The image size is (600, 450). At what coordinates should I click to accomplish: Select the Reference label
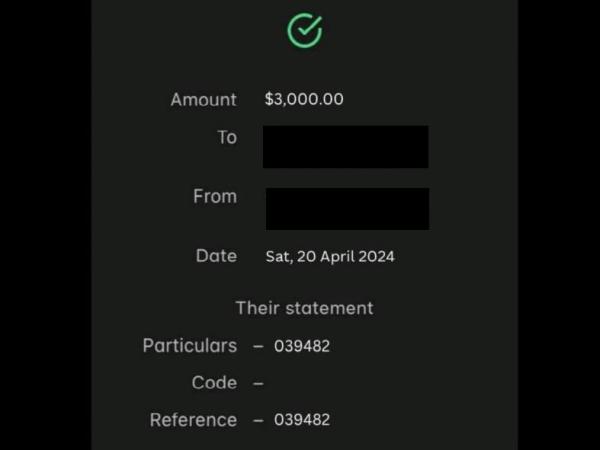(x=194, y=420)
